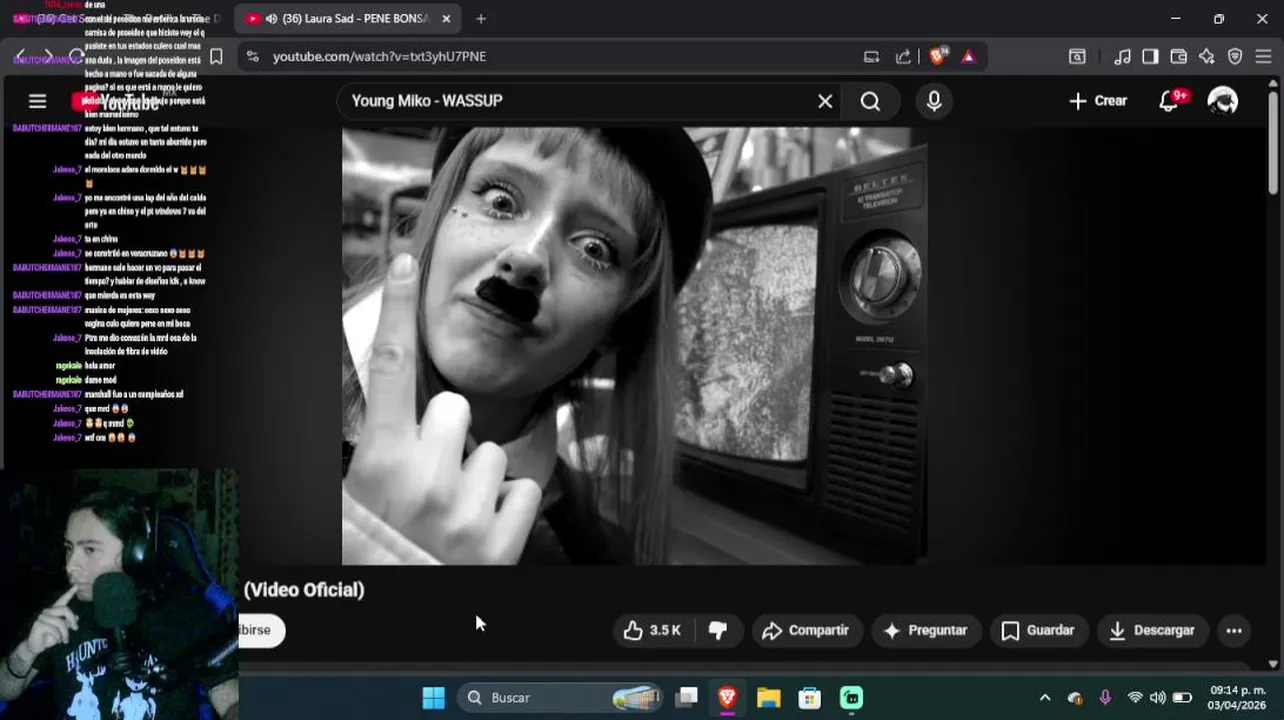Reload the page with the refresh icon
The height and width of the screenshot is (720, 1284).
click(76, 56)
